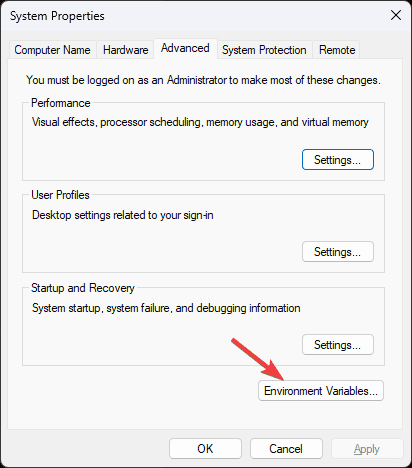Click the Environment Variables button
Screen dimensions: 412x468
321,391
